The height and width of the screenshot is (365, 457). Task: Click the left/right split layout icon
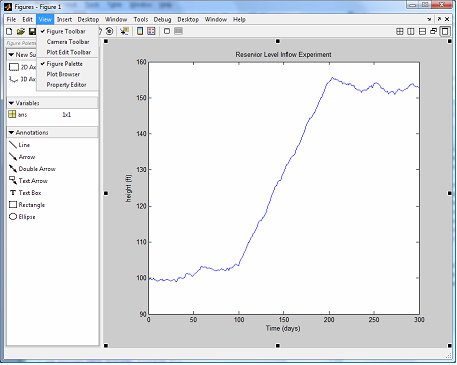(x=411, y=31)
